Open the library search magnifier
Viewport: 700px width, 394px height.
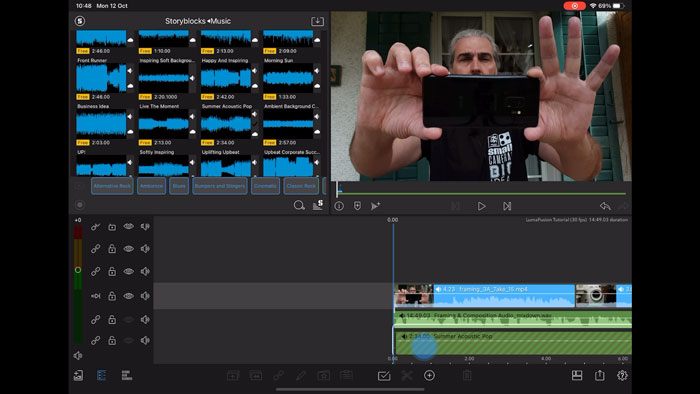point(299,205)
